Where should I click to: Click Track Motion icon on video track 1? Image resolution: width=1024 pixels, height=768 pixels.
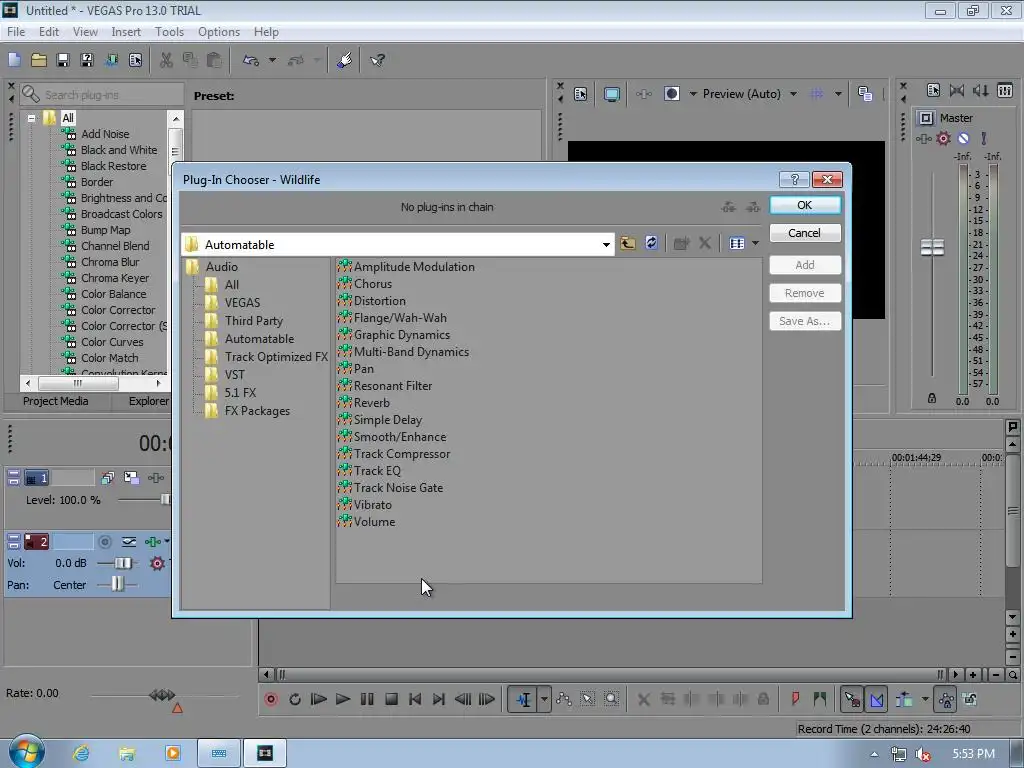(131, 478)
